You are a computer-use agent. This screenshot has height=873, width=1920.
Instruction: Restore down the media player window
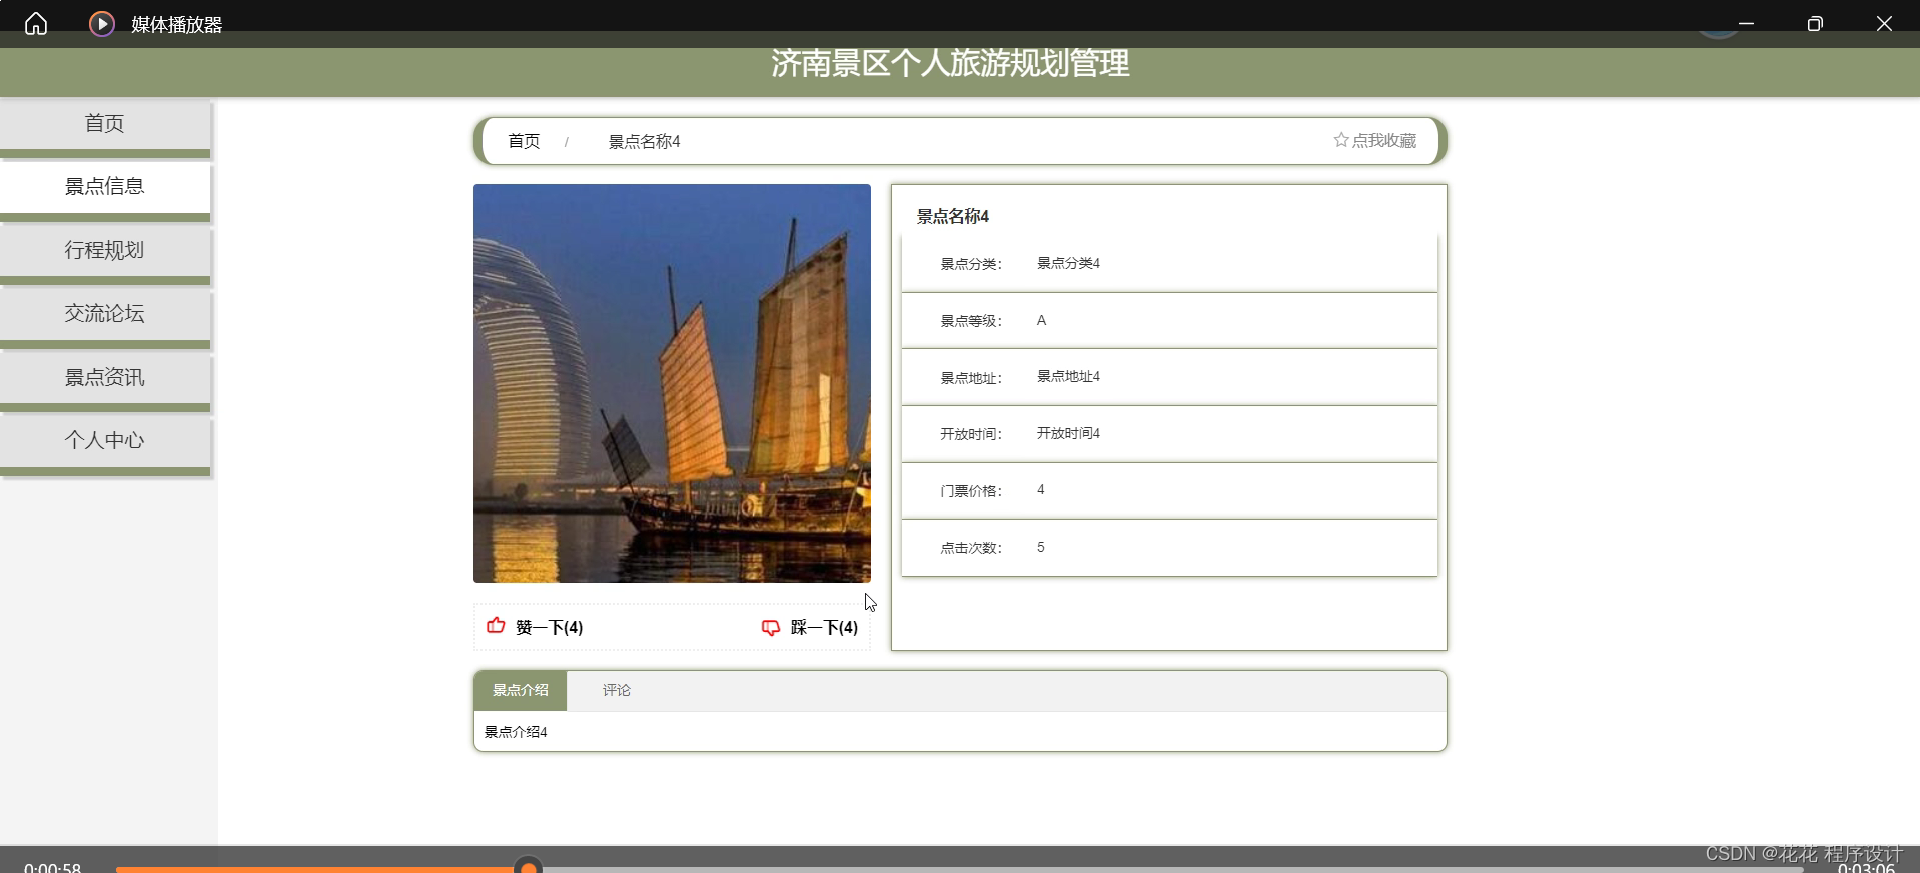(1815, 23)
